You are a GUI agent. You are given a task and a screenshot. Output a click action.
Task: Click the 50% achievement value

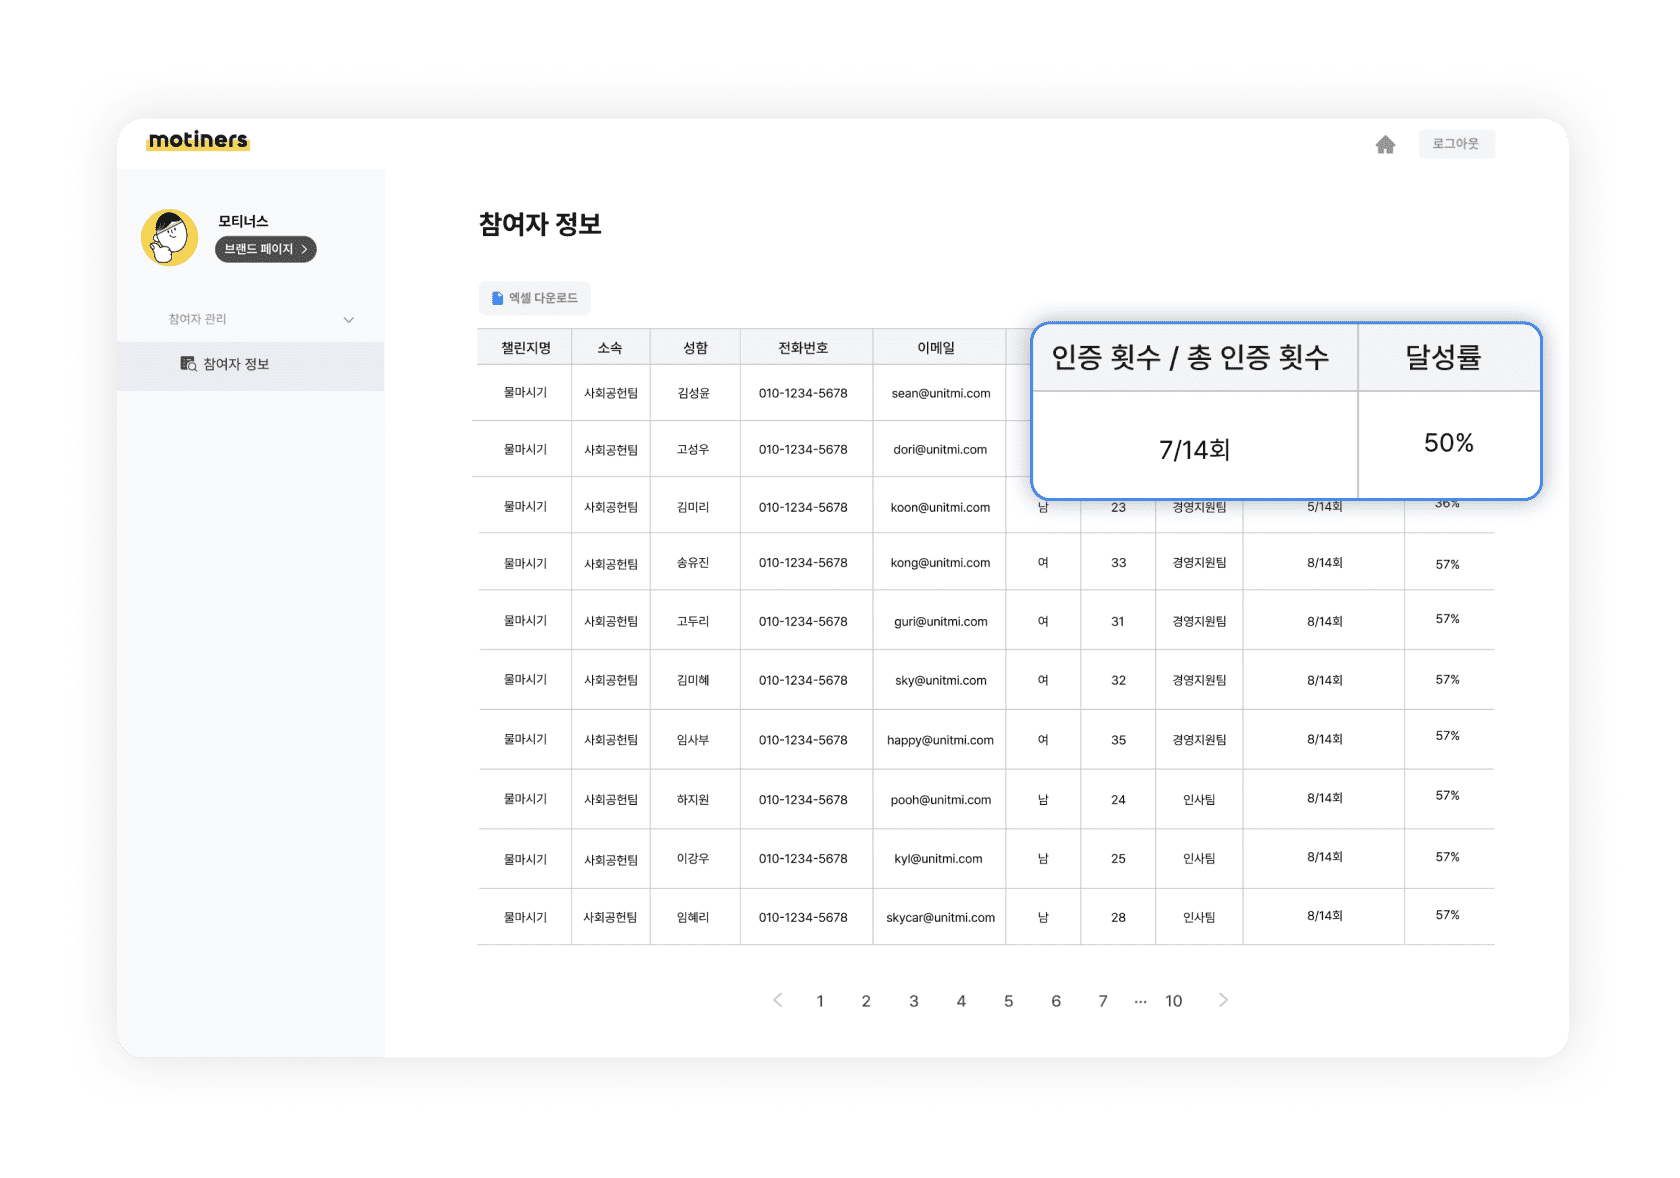1448,443
